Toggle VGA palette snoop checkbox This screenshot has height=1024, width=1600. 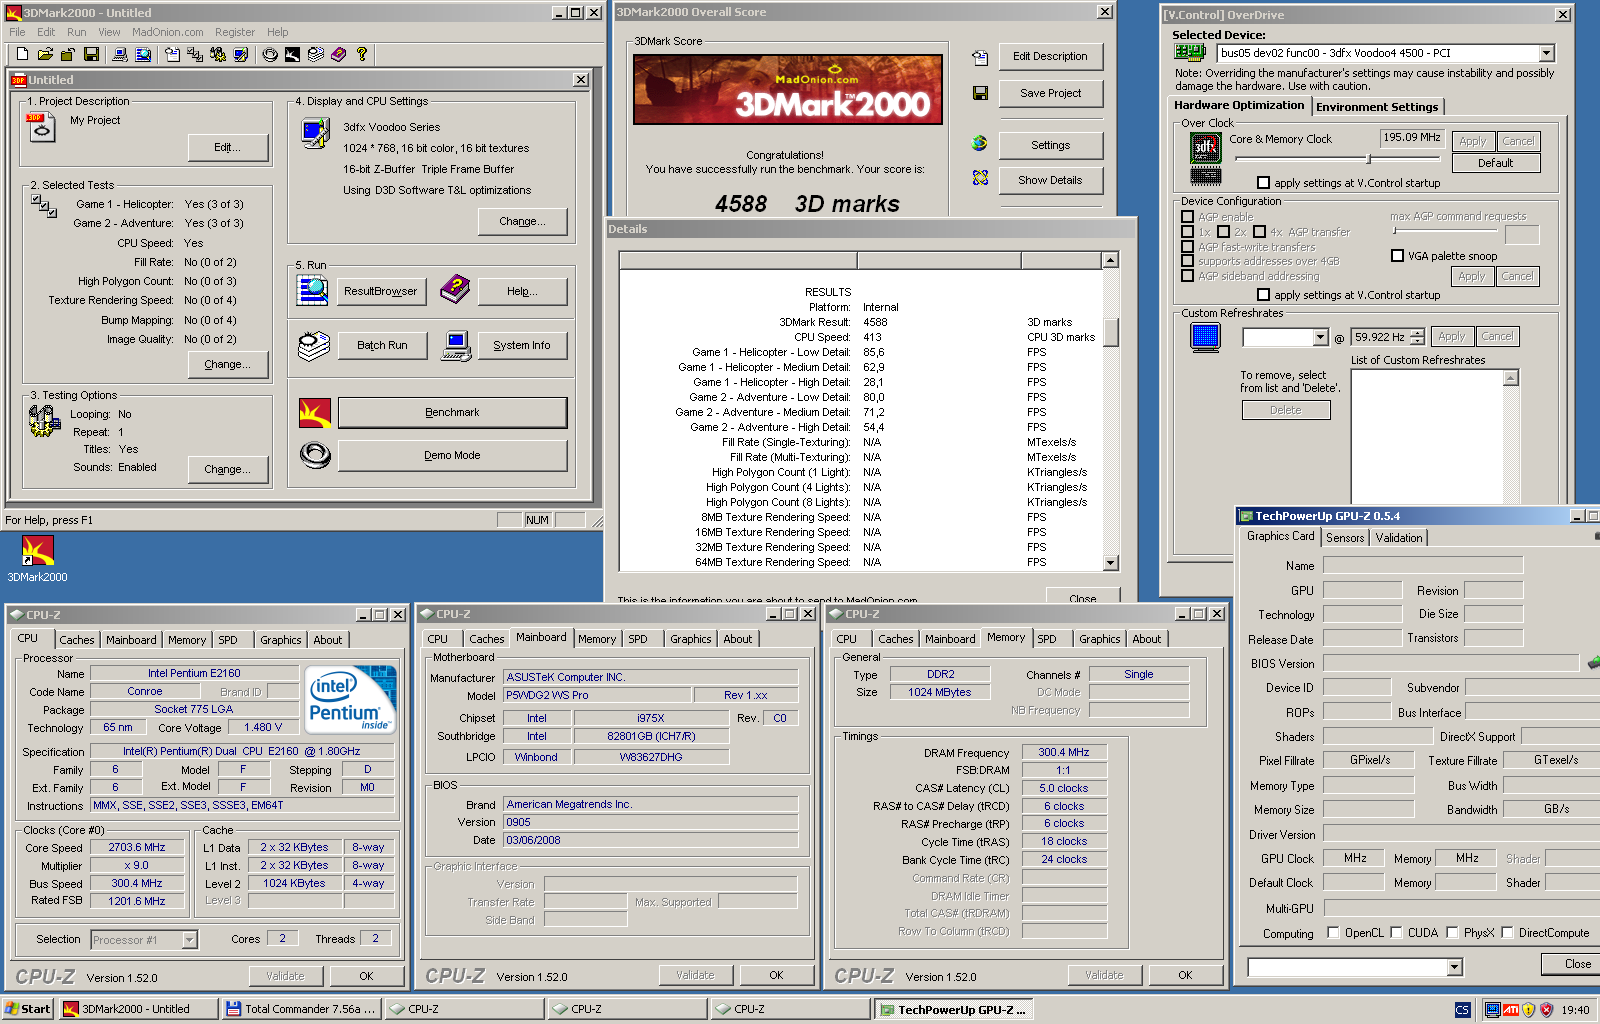[x=1398, y=256]
